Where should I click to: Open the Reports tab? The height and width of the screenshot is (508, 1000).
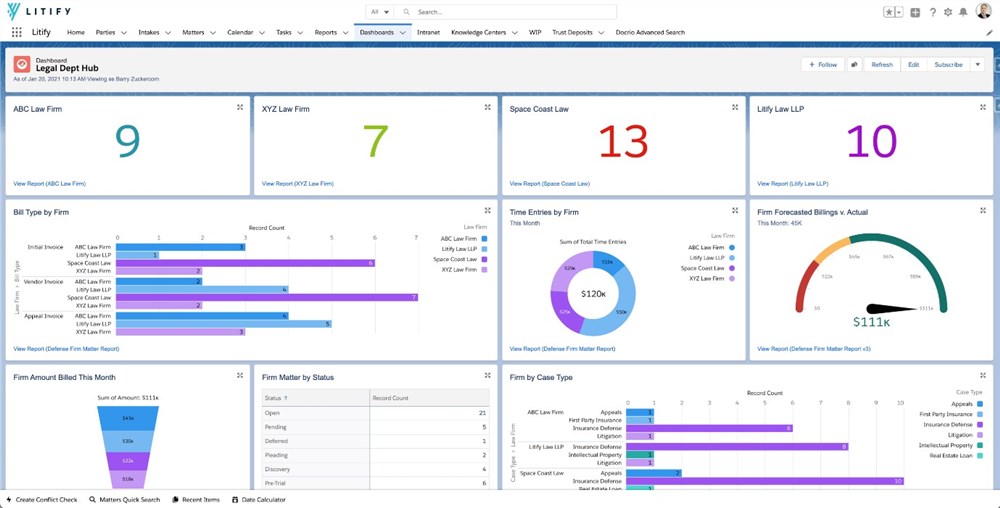[326, 33]
